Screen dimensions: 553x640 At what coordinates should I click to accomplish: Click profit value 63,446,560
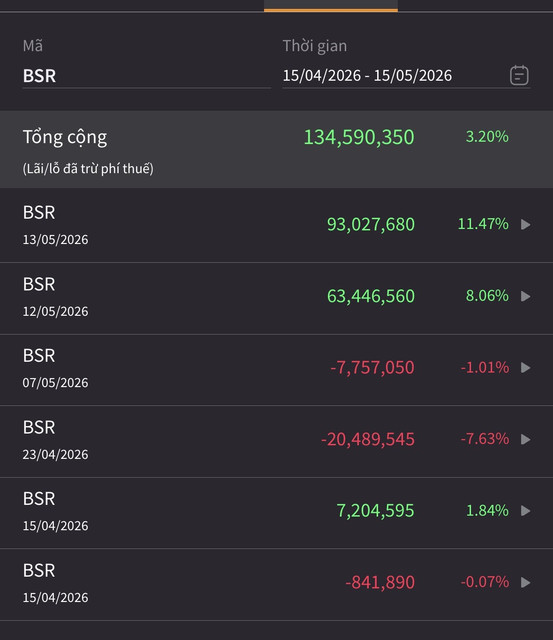tap(371, 296)
